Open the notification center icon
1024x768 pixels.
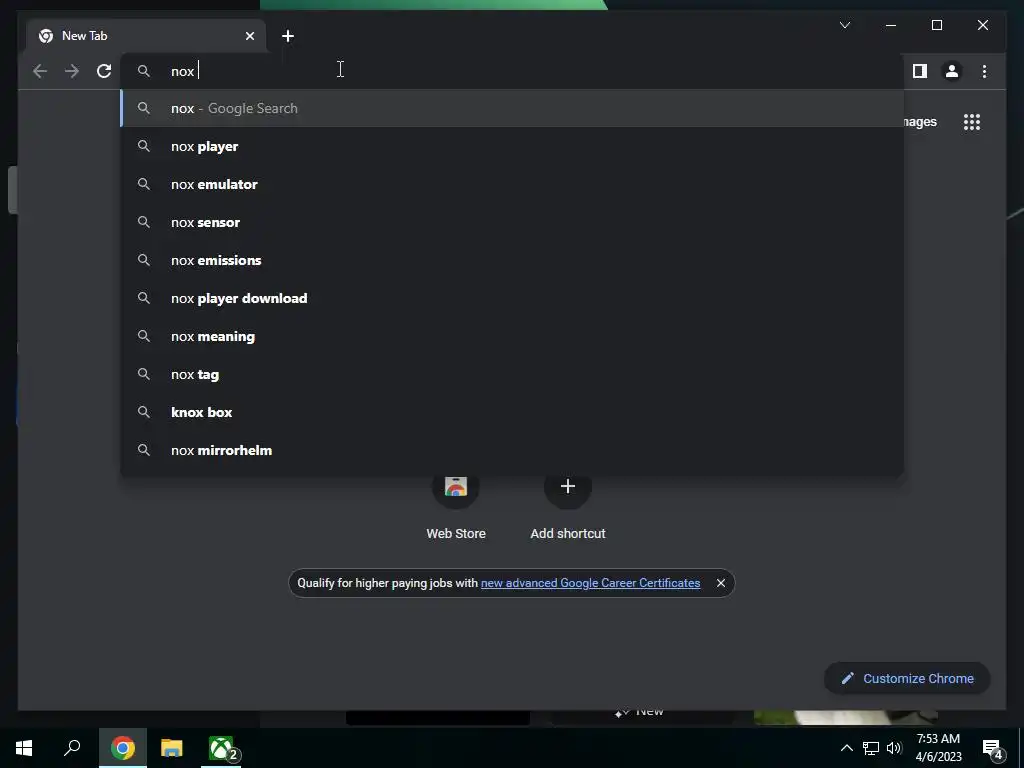point(992,748)
